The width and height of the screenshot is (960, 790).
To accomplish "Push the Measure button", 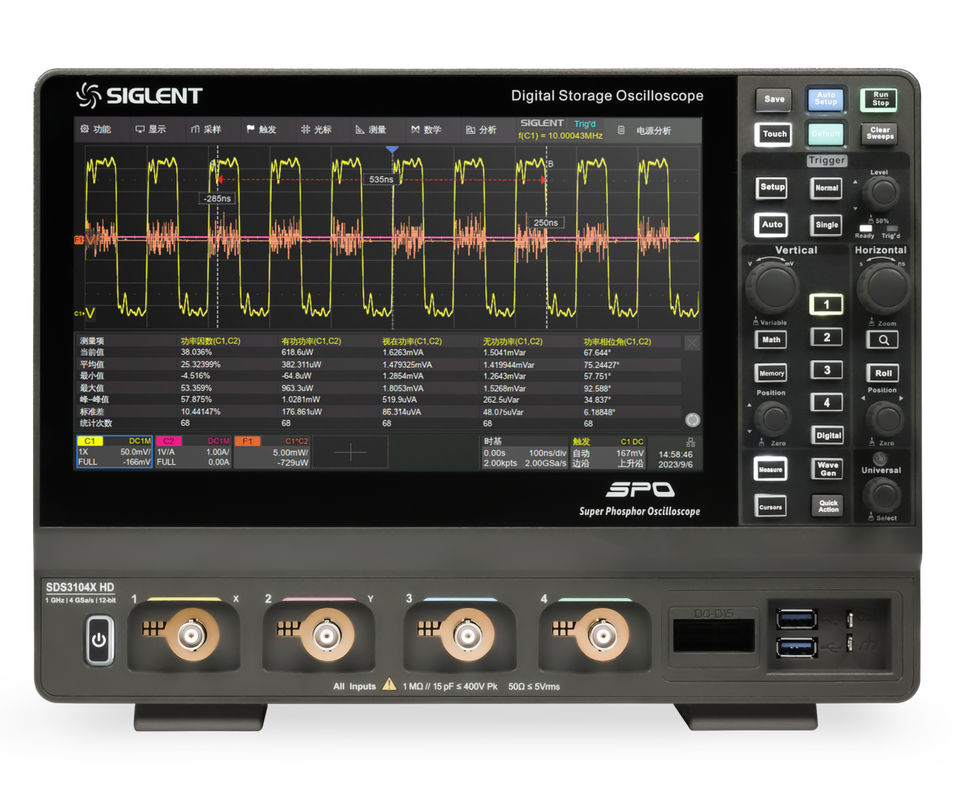I will [770, 470].
